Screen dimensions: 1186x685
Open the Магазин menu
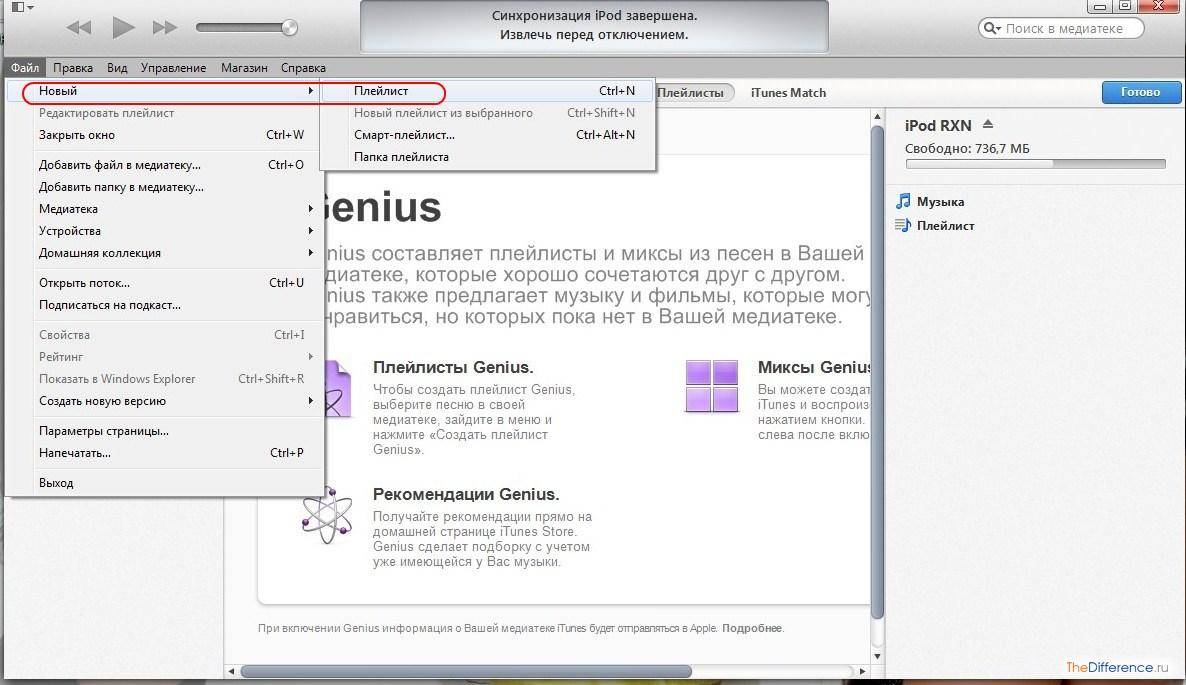pos(244,67)
